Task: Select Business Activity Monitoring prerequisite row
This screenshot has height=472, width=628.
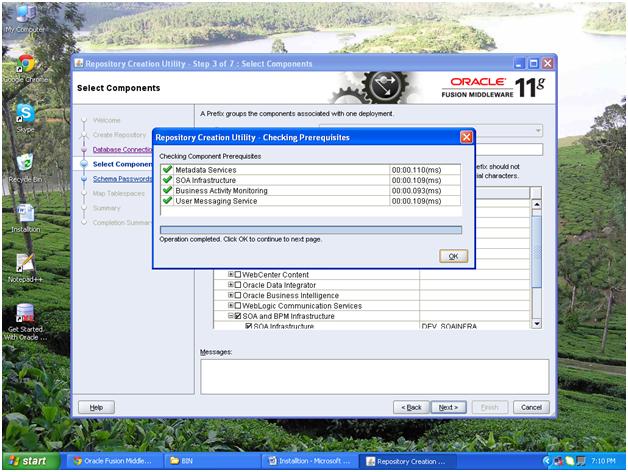Action: pyautogui.click(x=310, y=191)
